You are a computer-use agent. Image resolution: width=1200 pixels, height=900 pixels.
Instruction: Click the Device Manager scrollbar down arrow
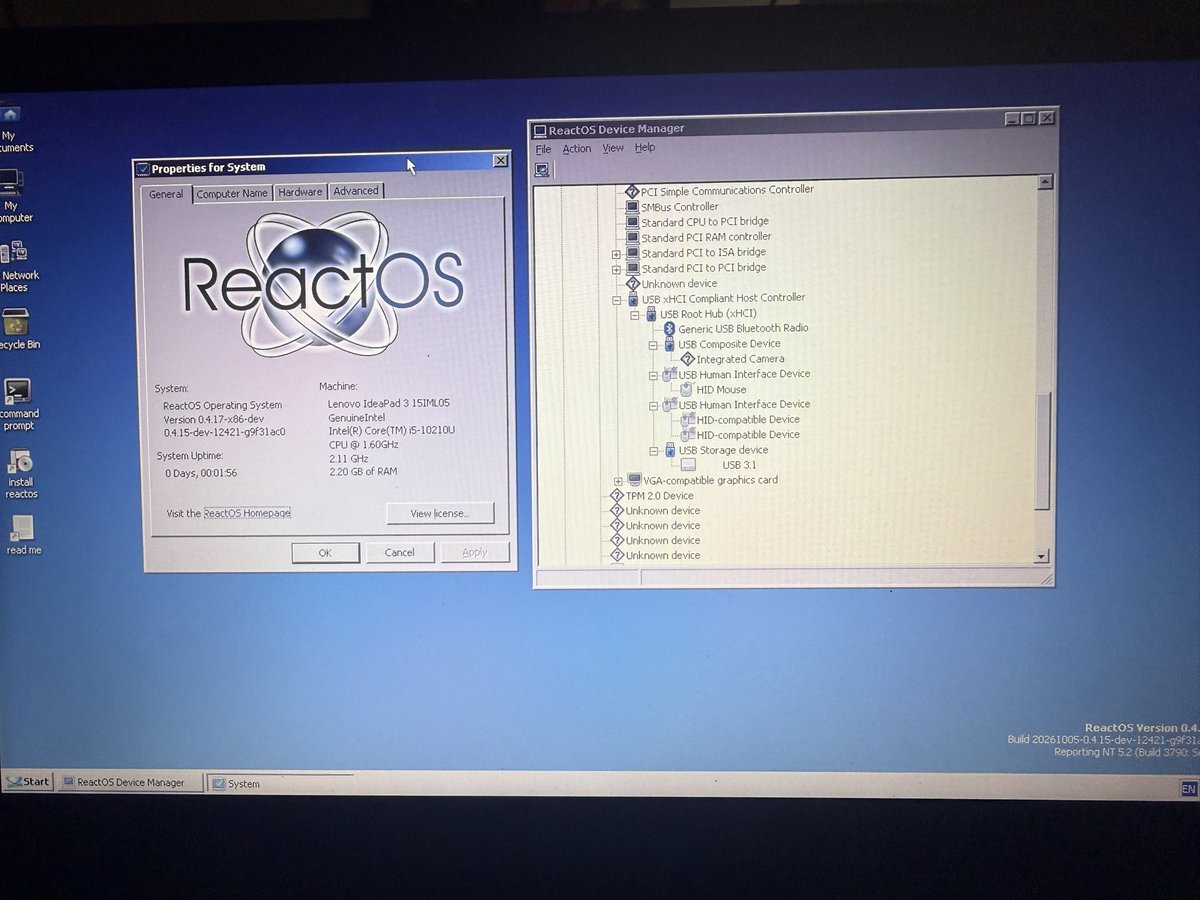pyautogui.click(x=1041, y=555)
